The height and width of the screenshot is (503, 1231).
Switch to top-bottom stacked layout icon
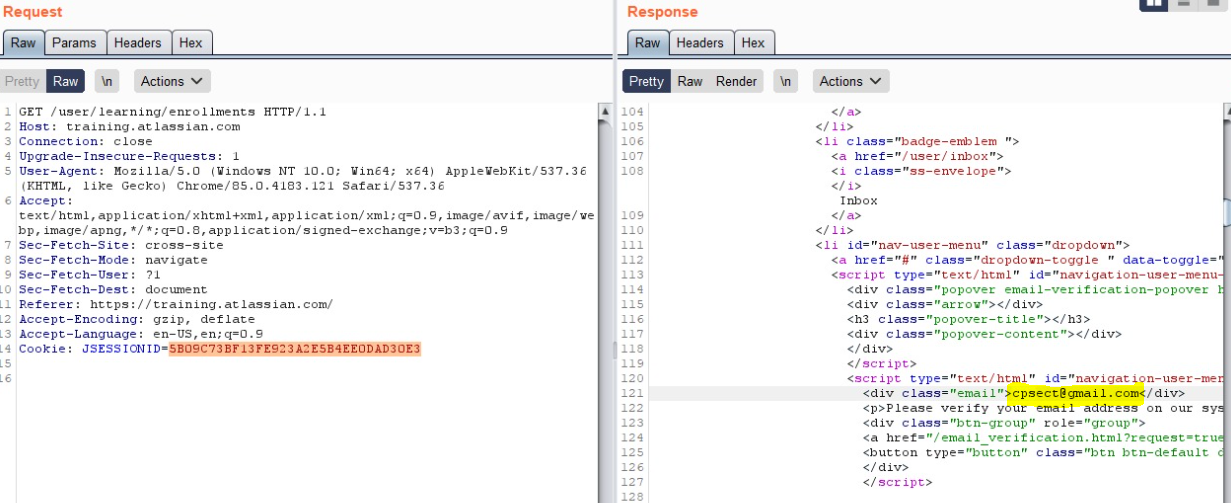[1186, 4]
